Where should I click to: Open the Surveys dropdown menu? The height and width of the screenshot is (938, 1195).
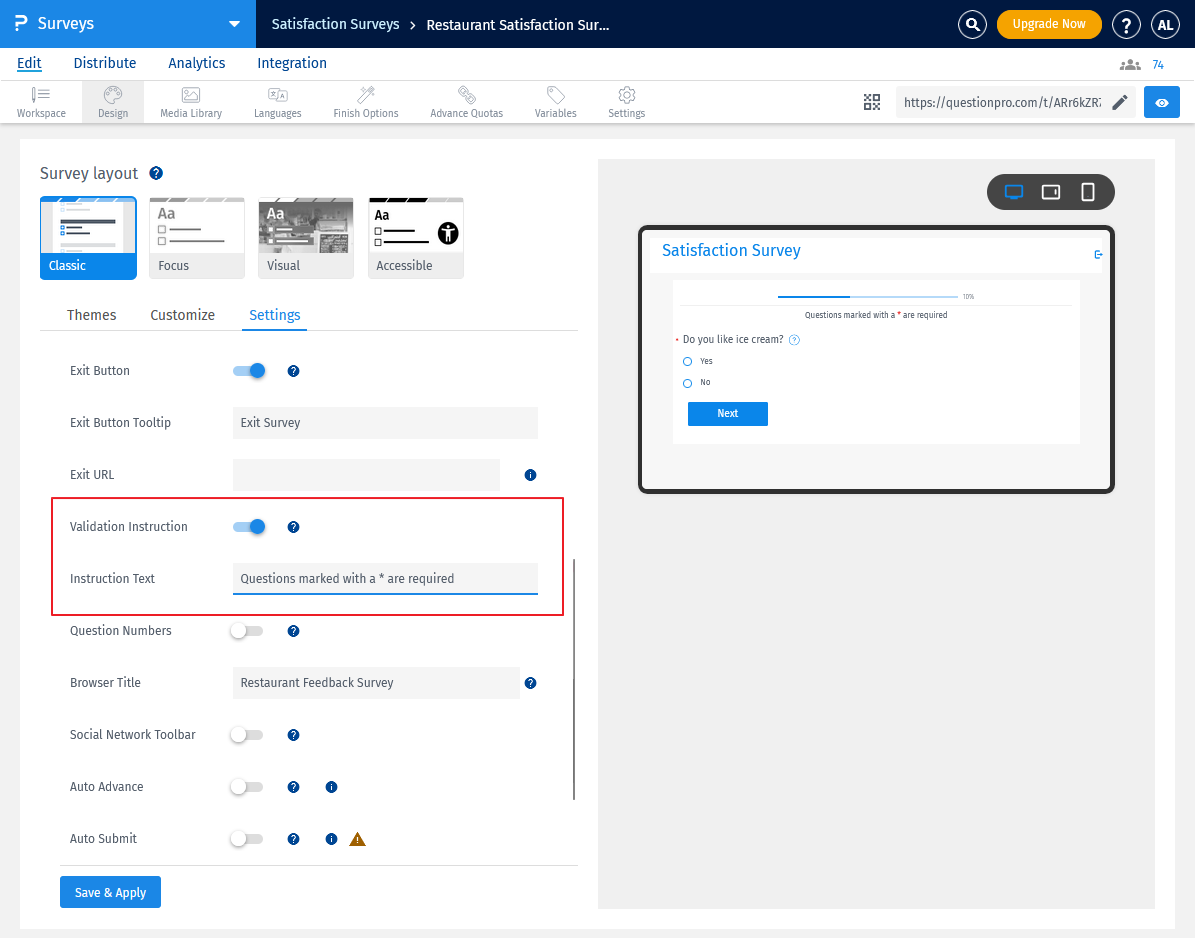(234, 23)
